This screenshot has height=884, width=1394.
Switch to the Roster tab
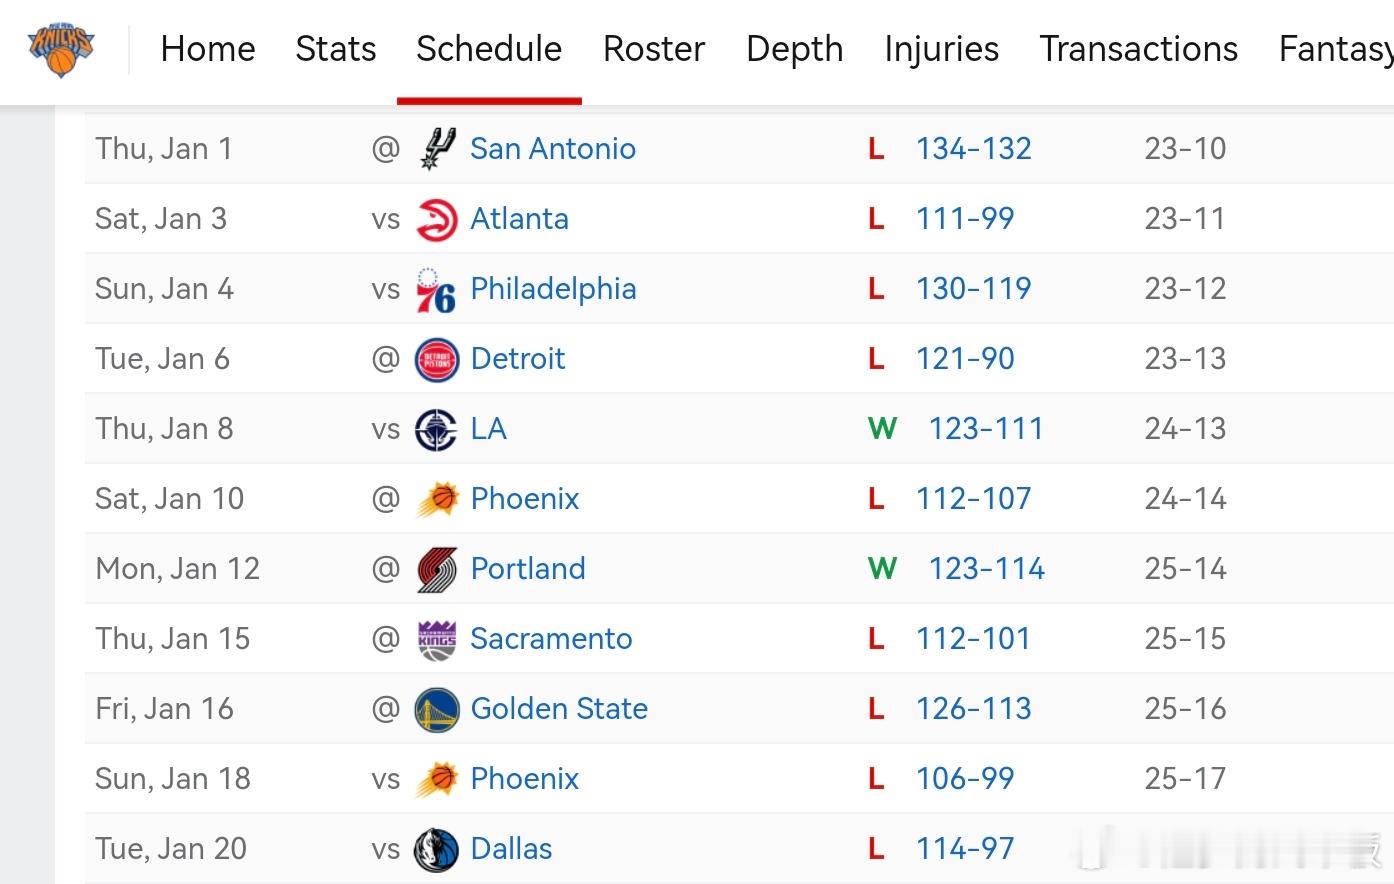[654, 49]
